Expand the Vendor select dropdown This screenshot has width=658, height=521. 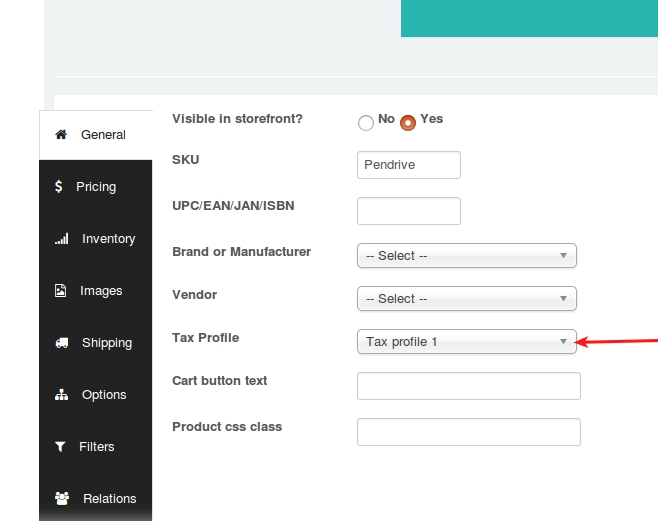(467, 299)
